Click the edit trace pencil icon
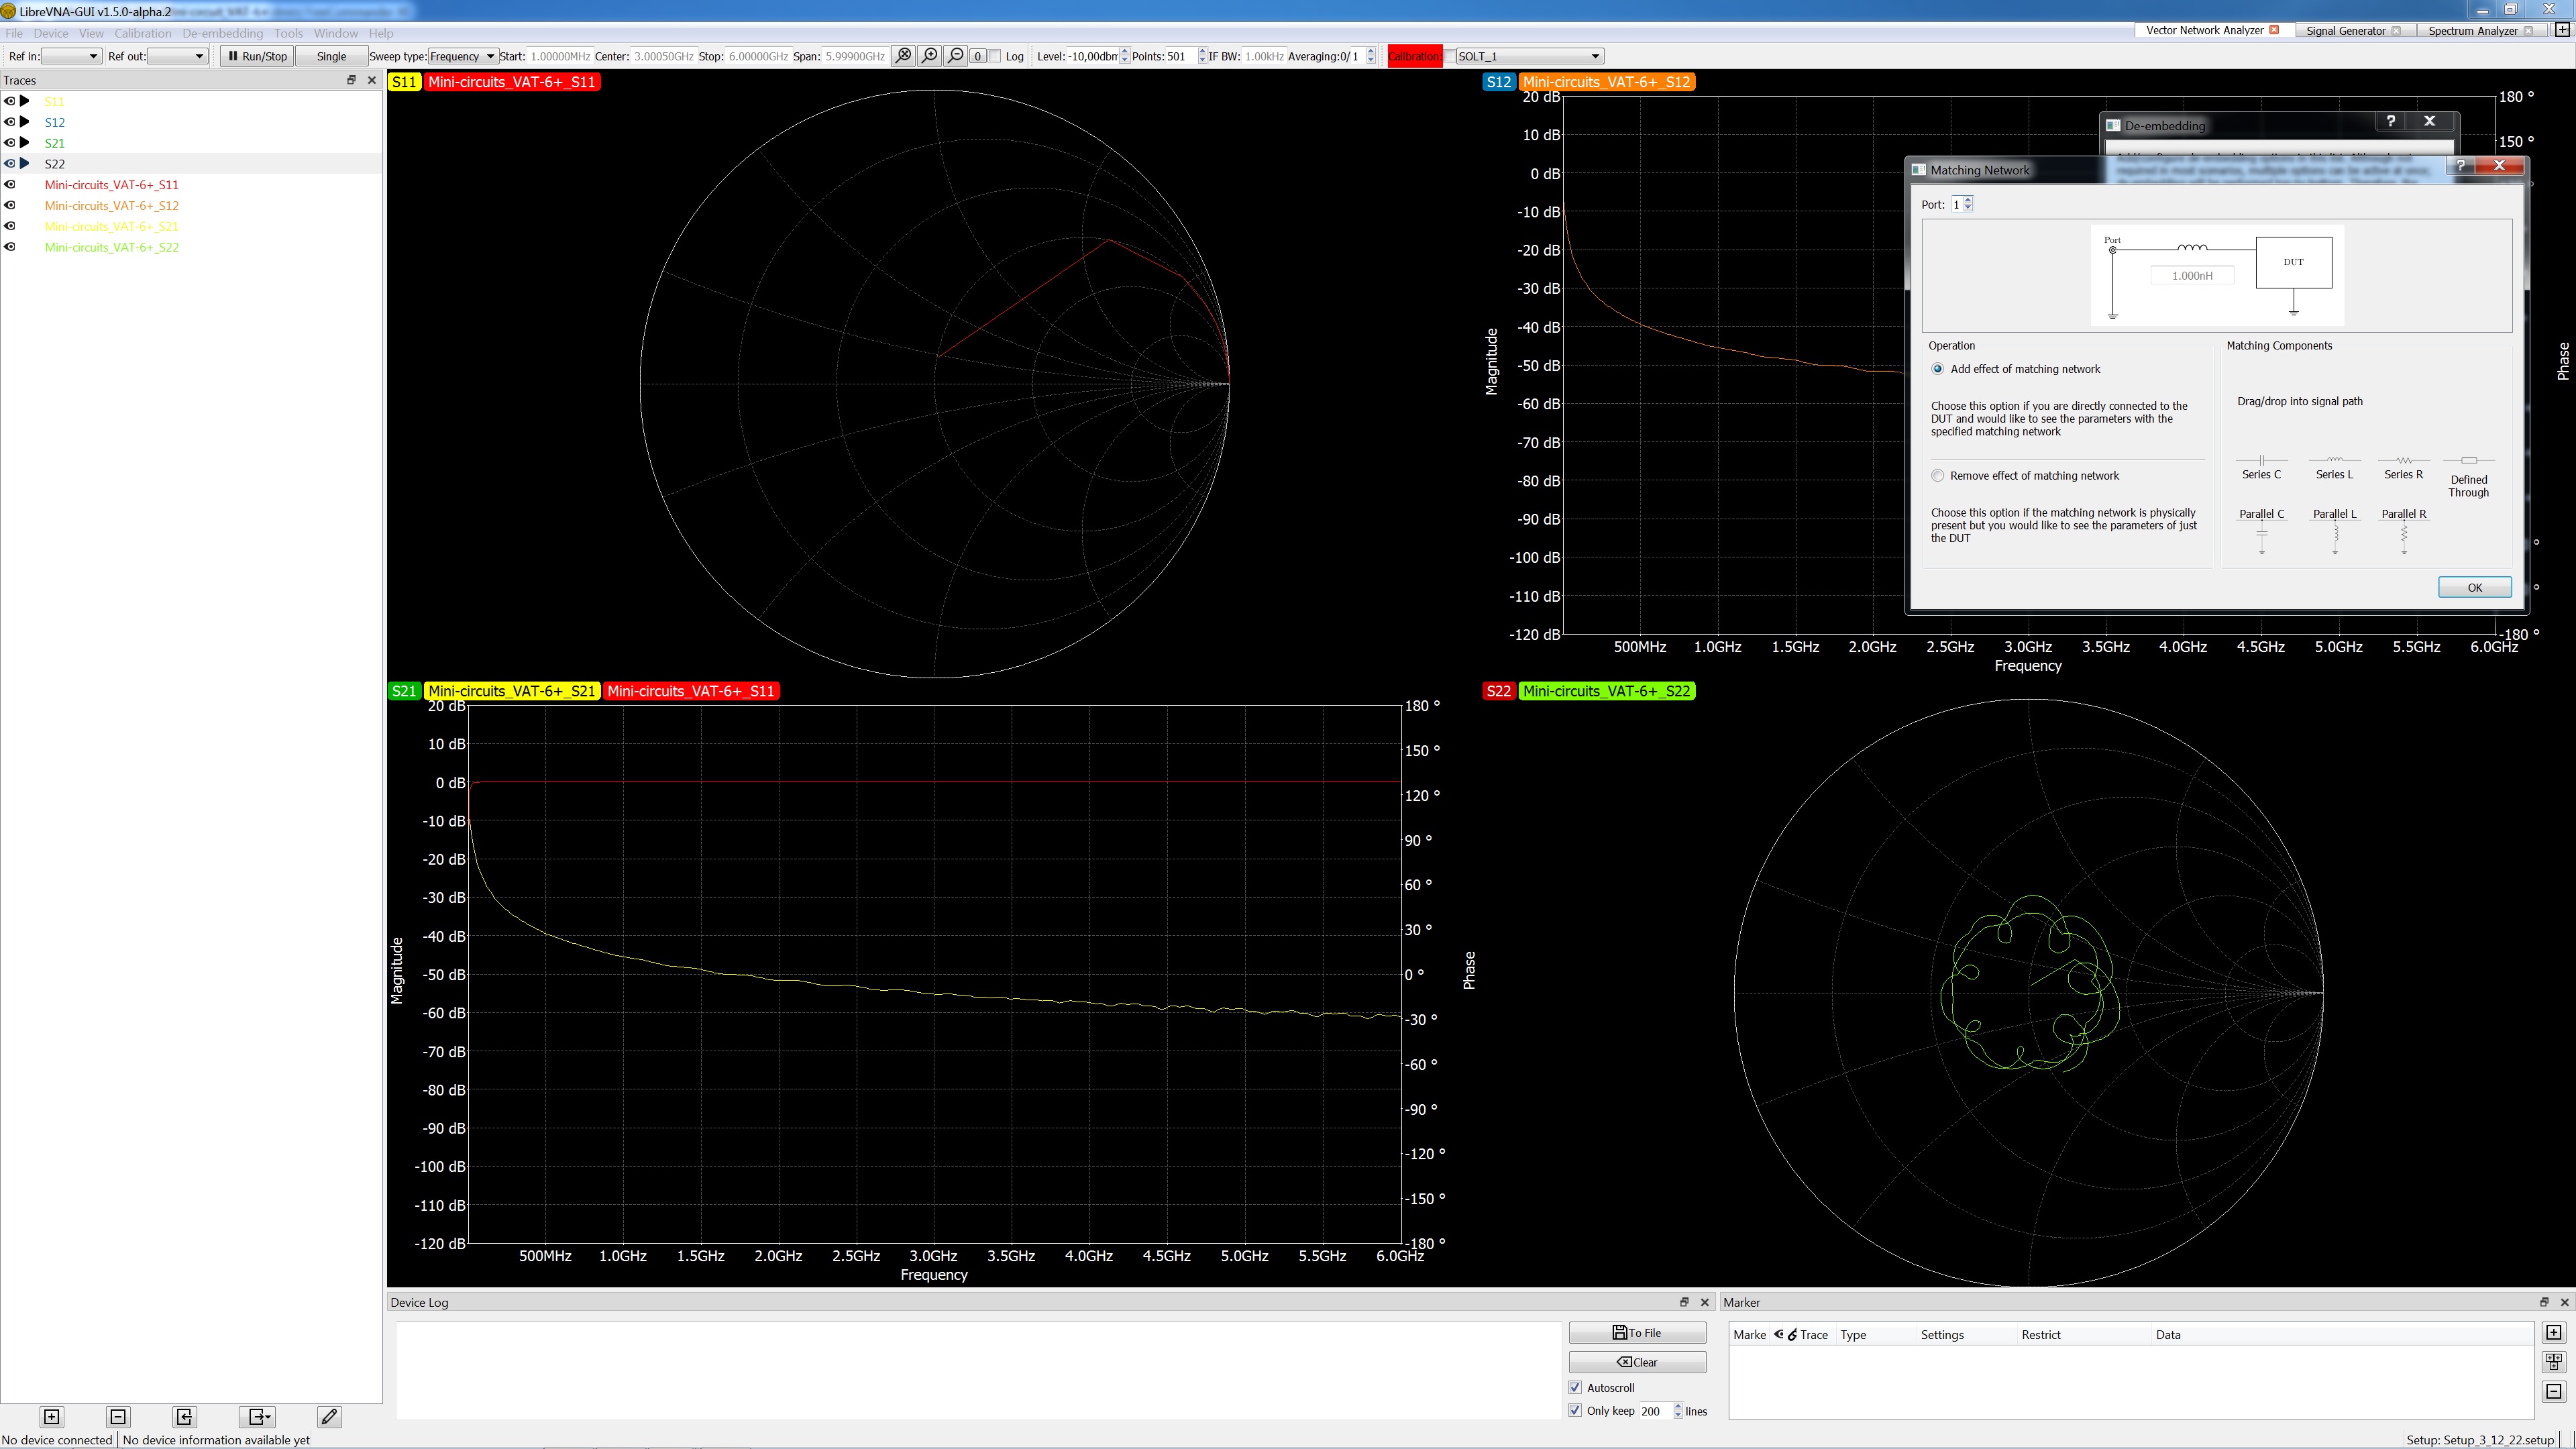This screenshot has width=2576, height=1449. (329, 1416)
